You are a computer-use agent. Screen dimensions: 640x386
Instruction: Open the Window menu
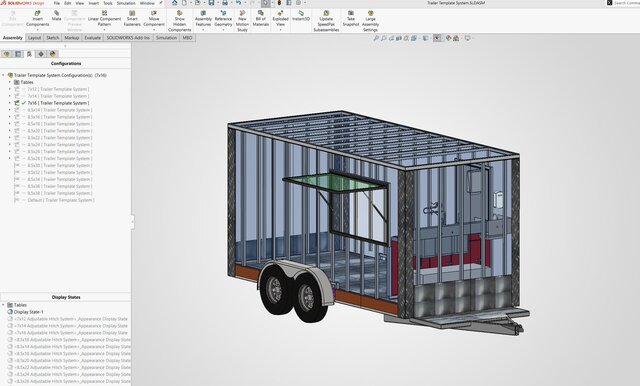pyautogui.click(x=147, y=3)
